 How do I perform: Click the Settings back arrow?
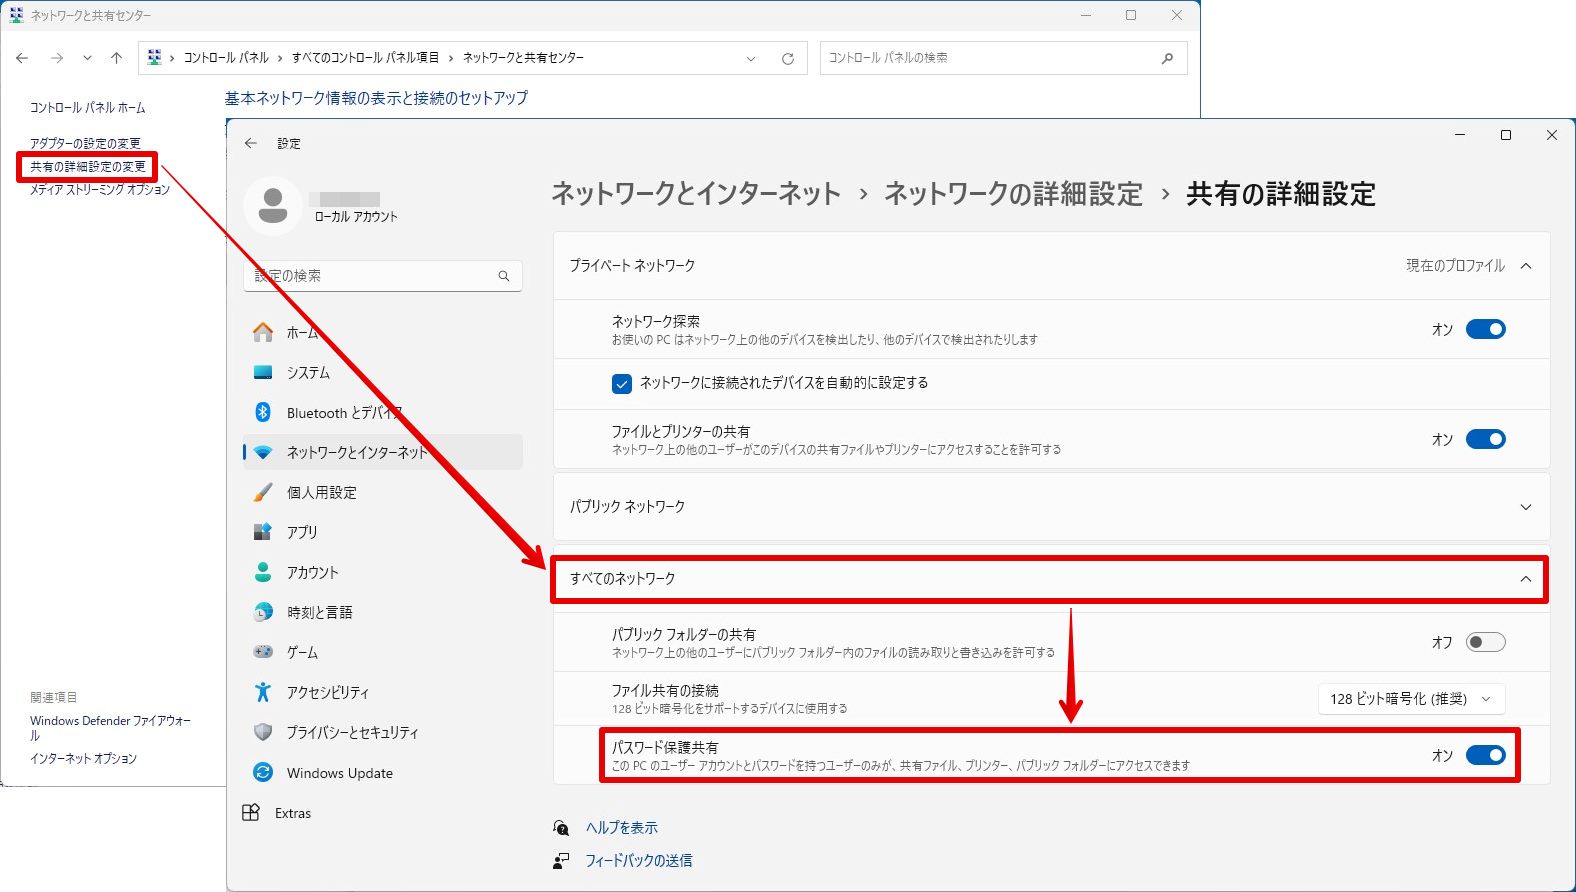[x=251, y=143]
